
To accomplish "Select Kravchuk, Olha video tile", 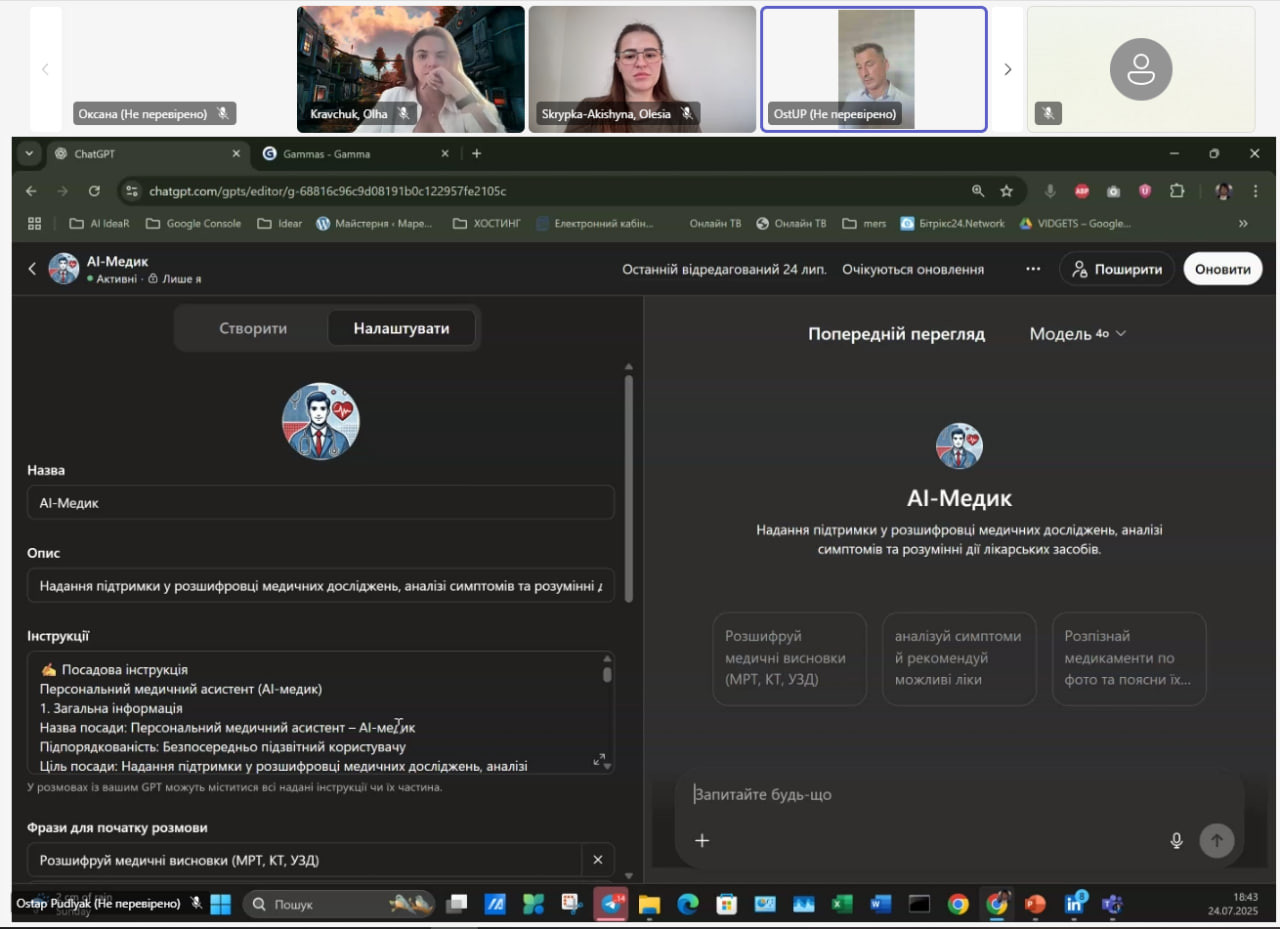I will point(411,69).
